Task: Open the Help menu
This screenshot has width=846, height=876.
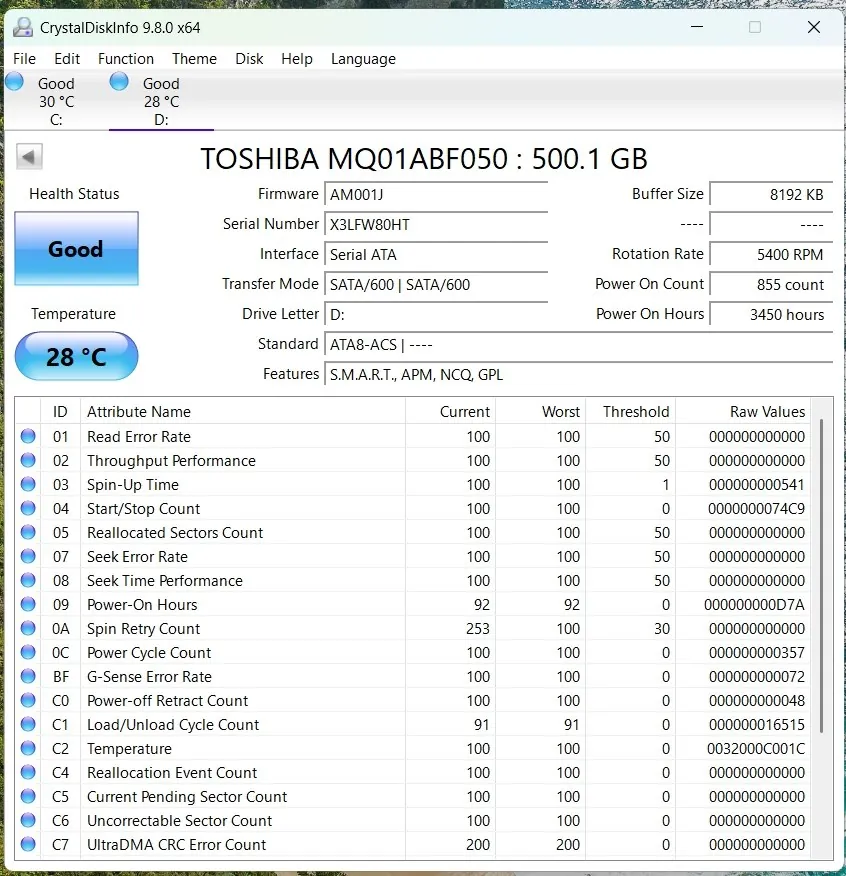Action: pyautogui.click(x=297, y=59)
